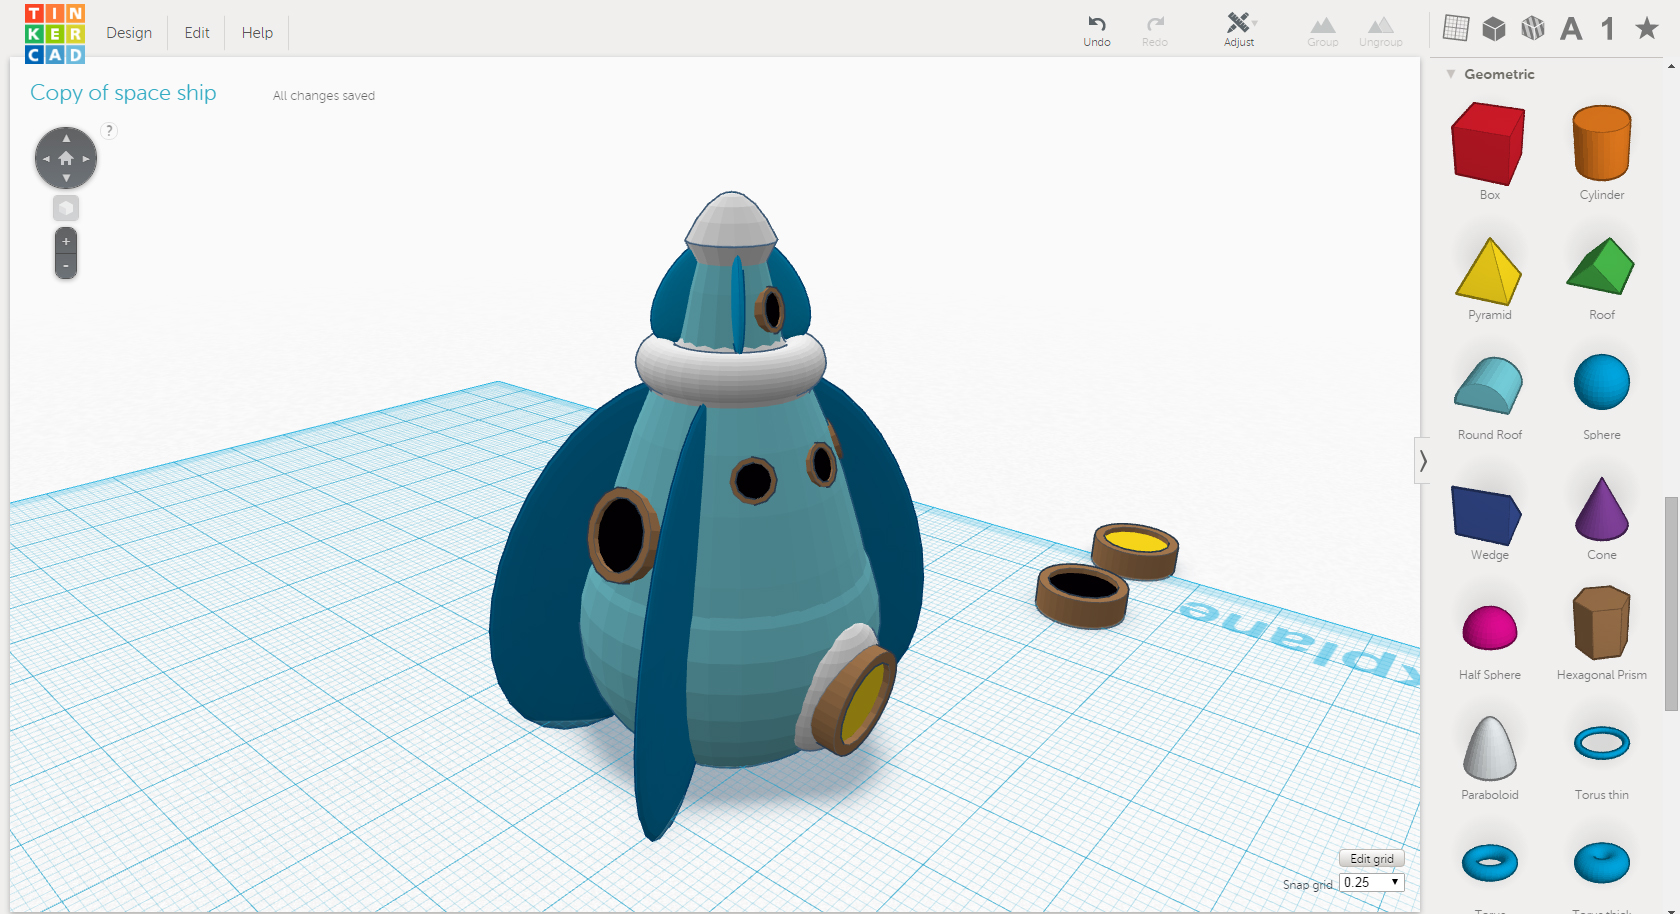The height and width of the screenshot is (914, 1680).
Task: Zoom out with the minus button
Action: (66, 266)
